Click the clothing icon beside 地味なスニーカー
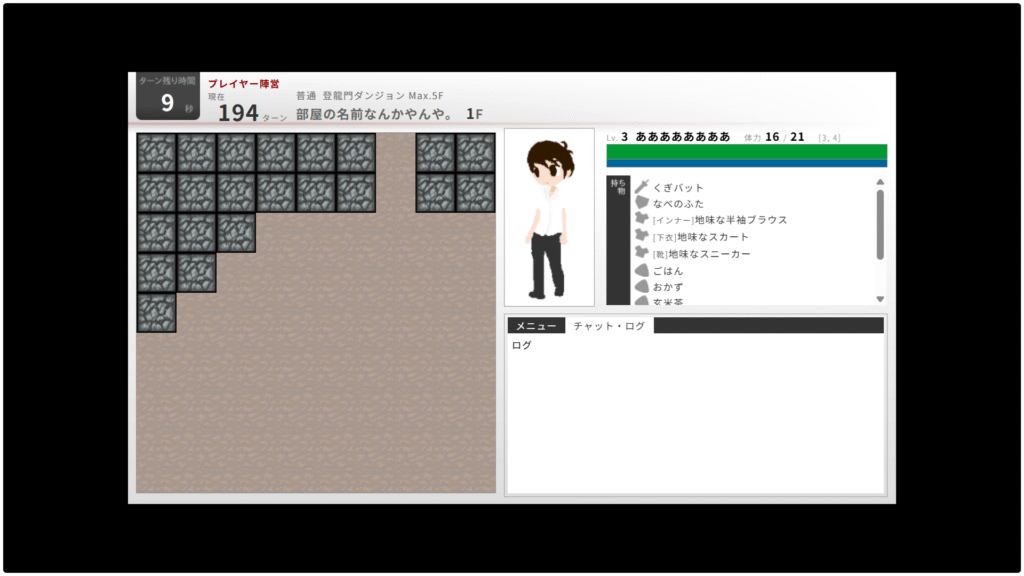 pyautogui.click(x=642, y=253)
